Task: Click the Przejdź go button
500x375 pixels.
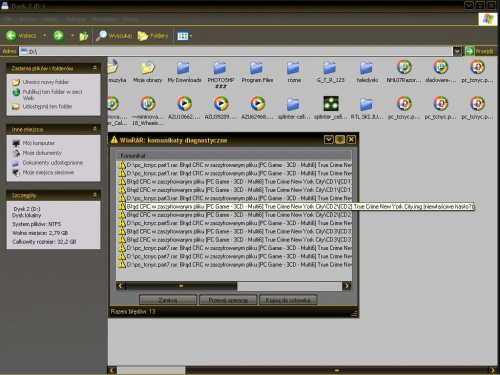Action: 479,51
